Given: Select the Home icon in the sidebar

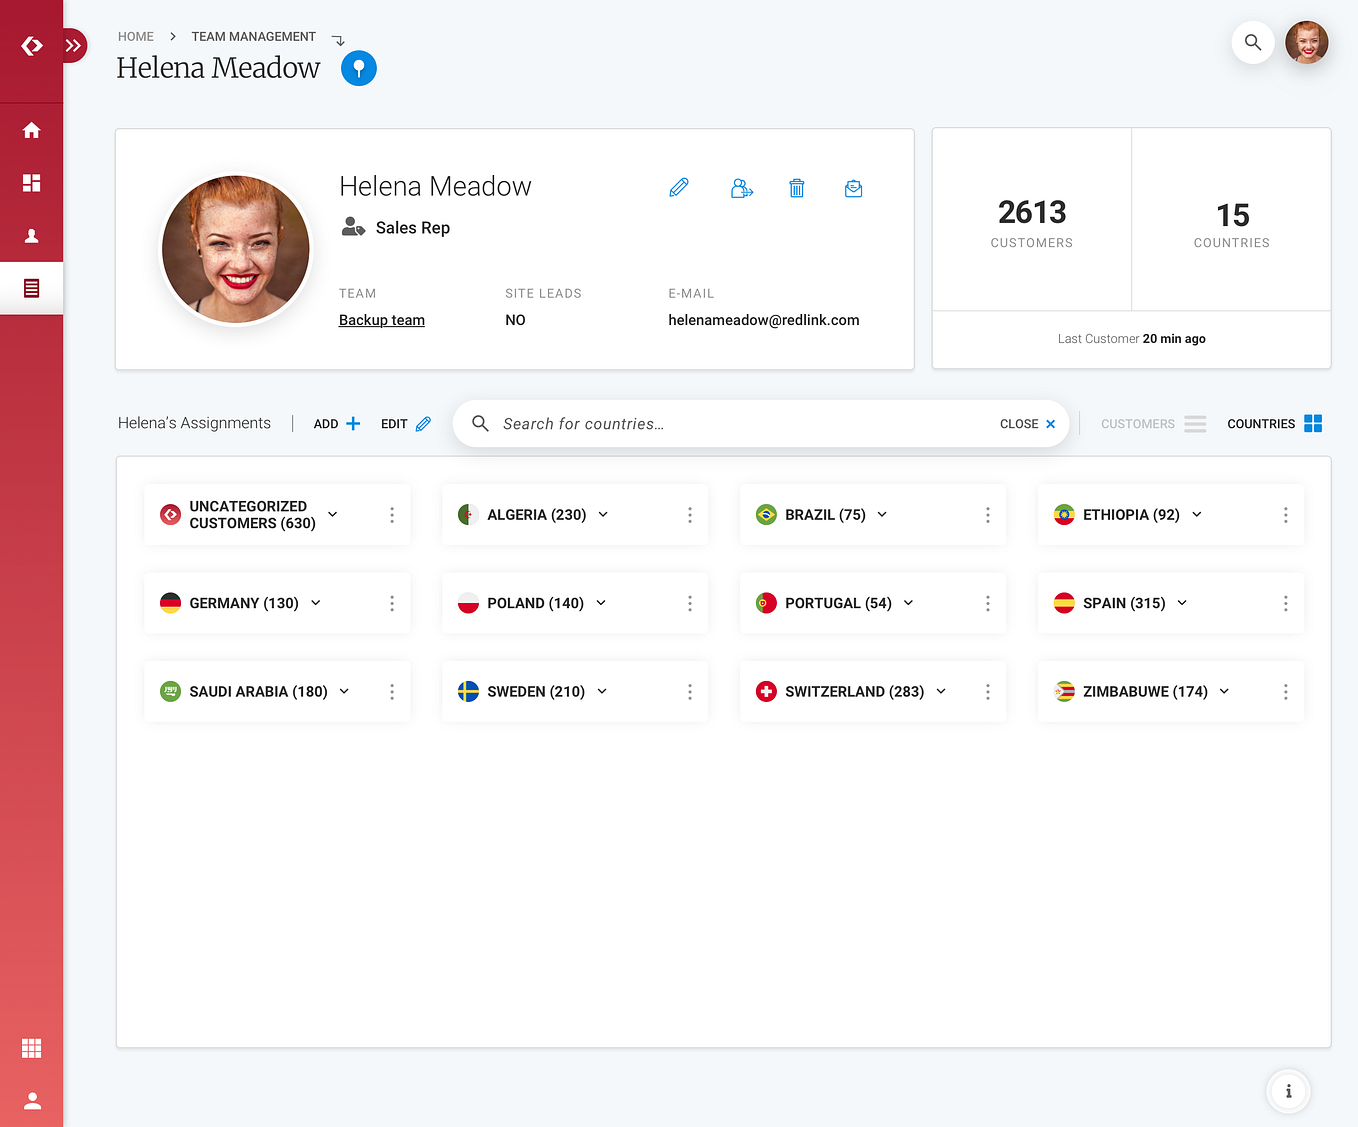Looking at the screenshot, I should (x=31, y=130).
